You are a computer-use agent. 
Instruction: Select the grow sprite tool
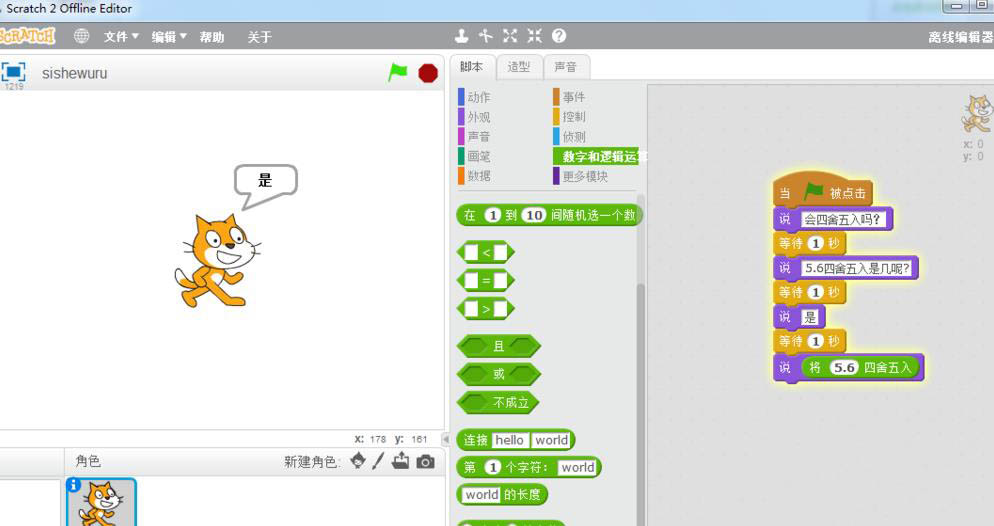tap(510, 36)
